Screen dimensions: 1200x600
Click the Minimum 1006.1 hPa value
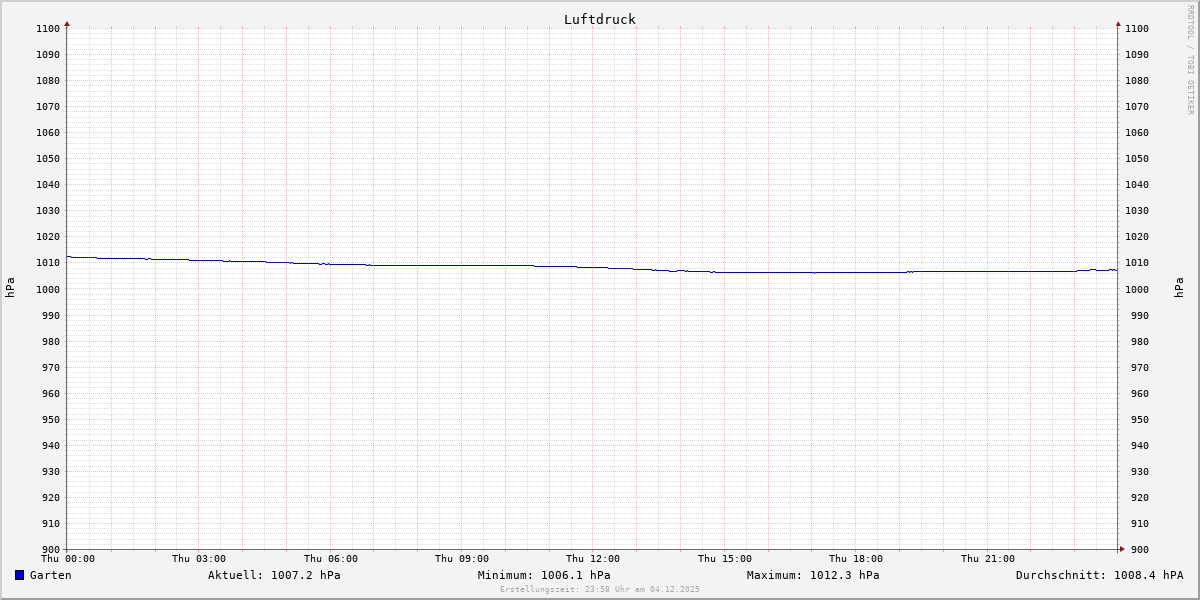[x=544, y=575]
